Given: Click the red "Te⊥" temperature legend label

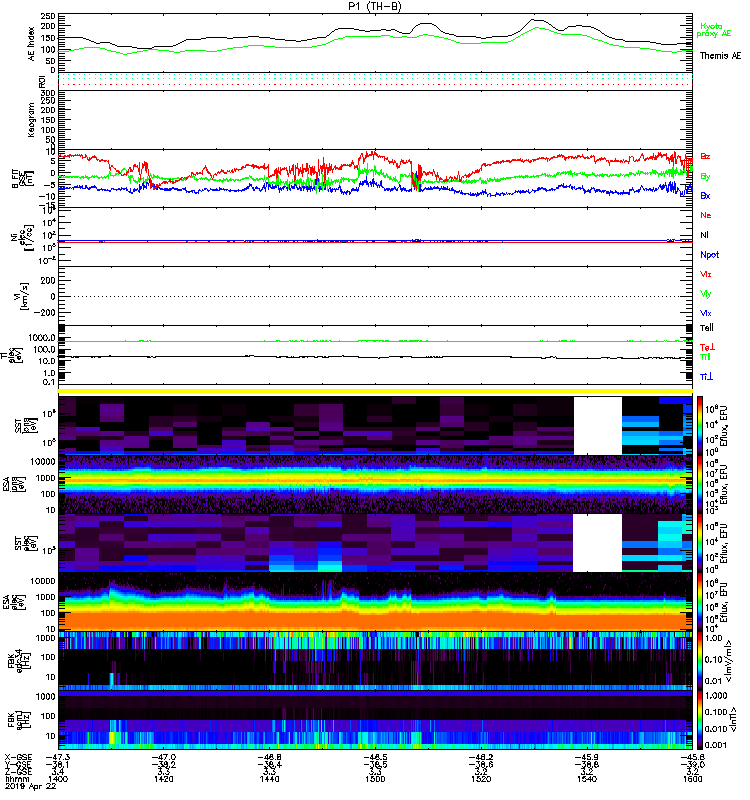Looking at the screenshot, I should point(707,347).
